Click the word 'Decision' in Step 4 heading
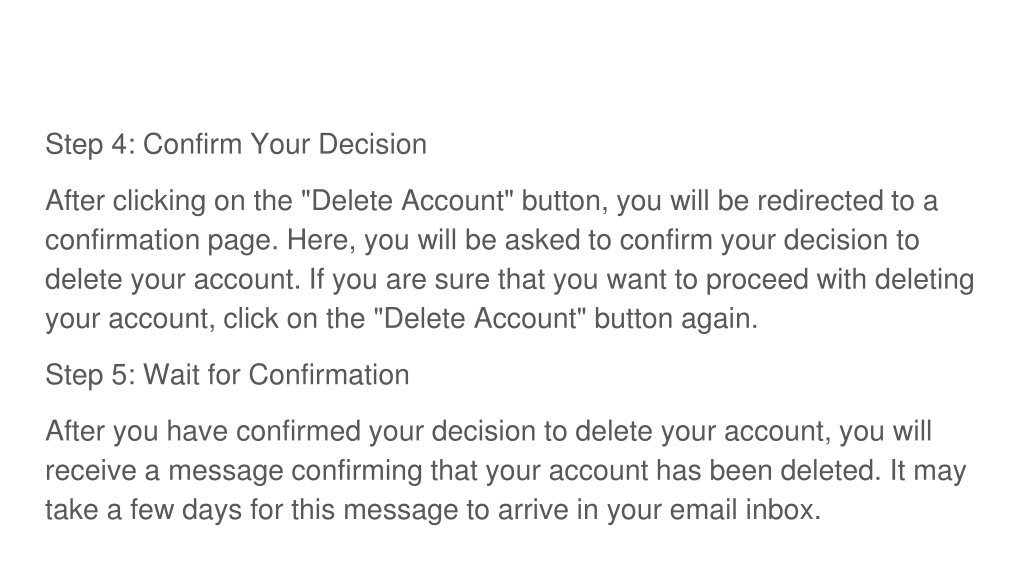The image size is (1024, 576). [x=373, y=144]
